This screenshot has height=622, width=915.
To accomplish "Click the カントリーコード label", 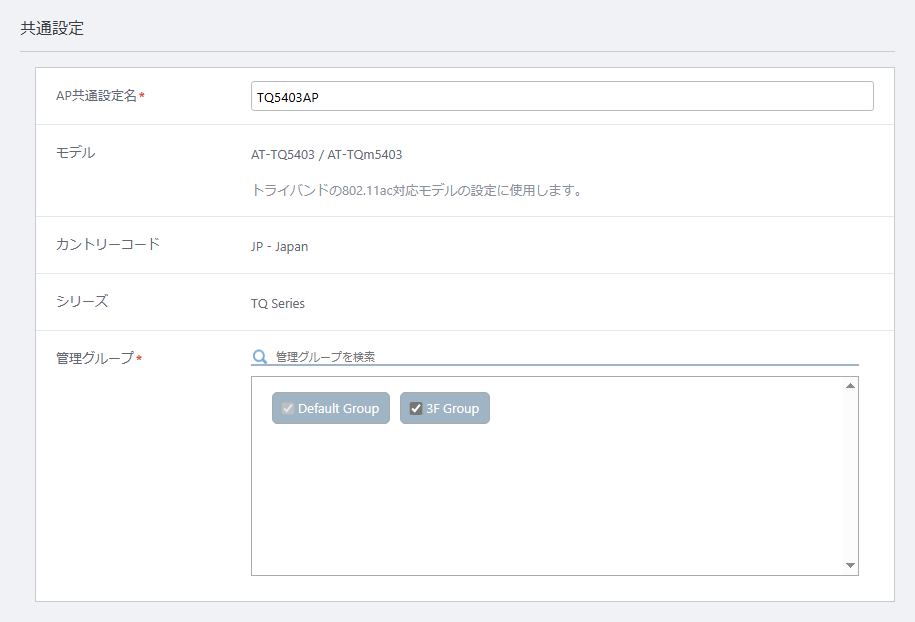I will click(x=108, y=244).
